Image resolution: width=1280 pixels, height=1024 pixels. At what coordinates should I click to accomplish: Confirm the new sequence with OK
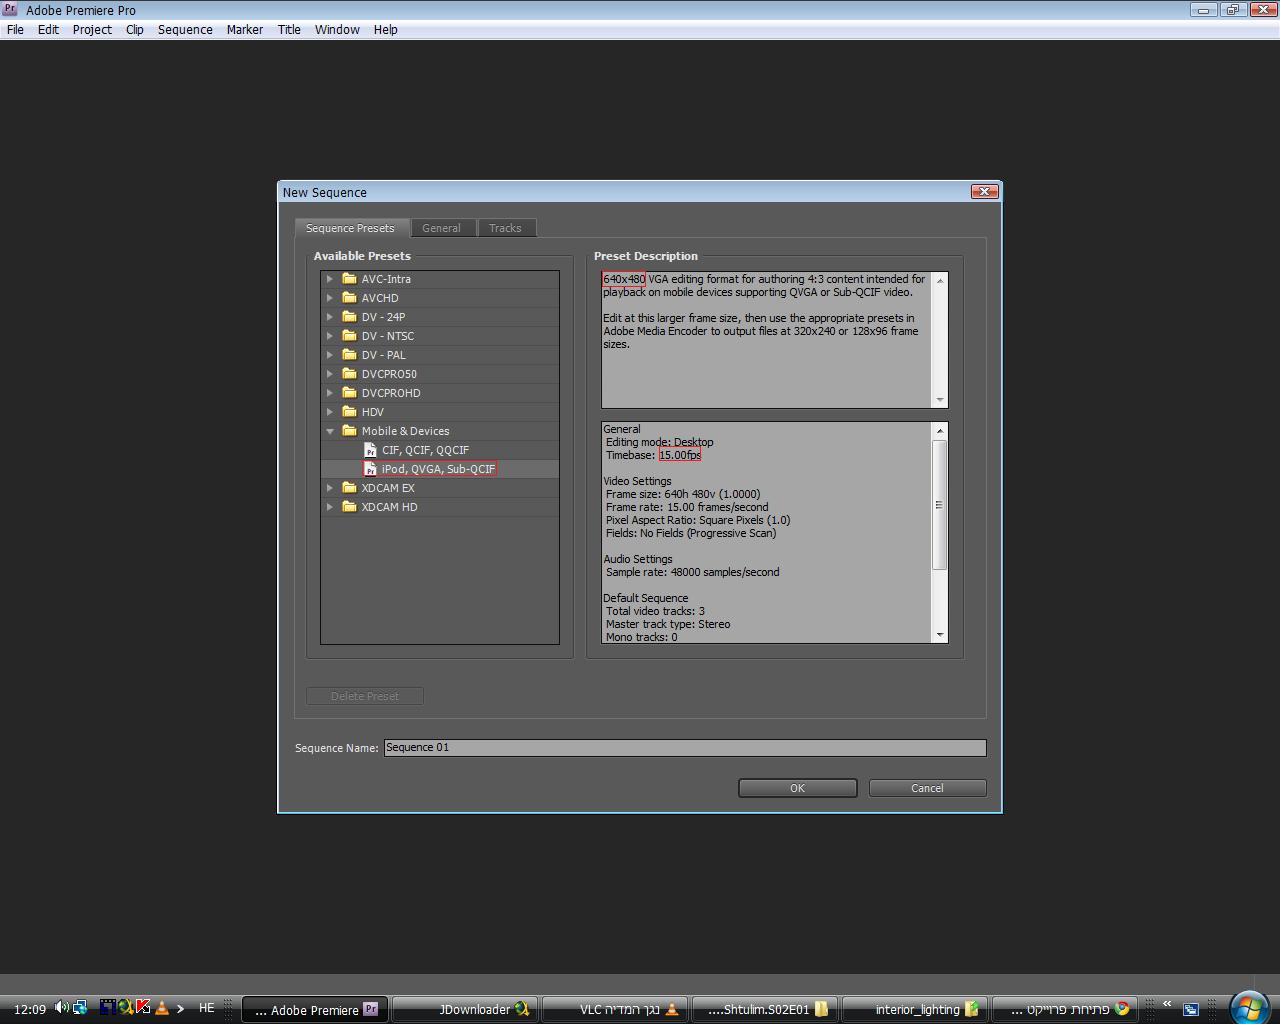pyautogui.click(x=797, y=788)
